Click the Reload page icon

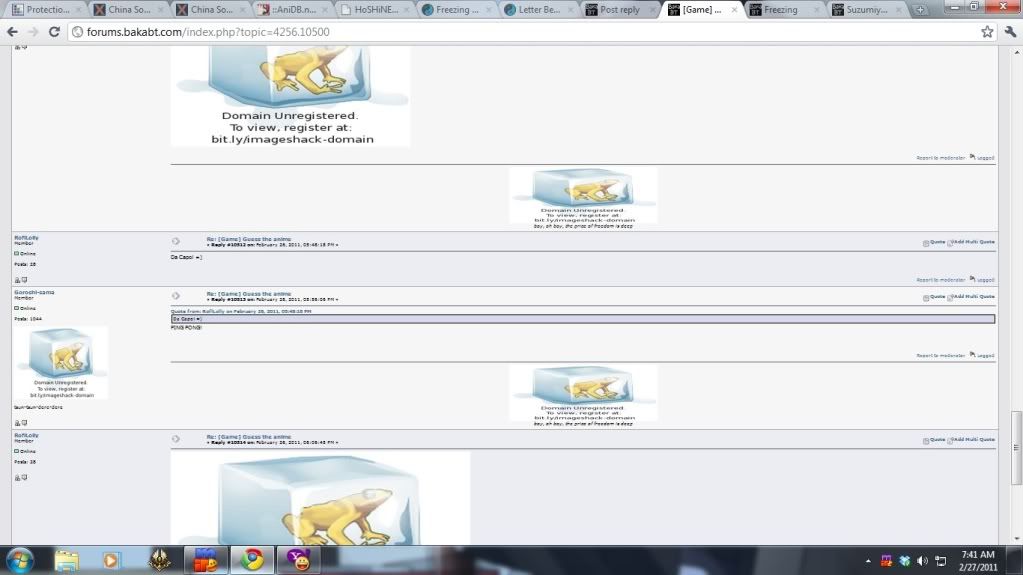click(x=54, y=32)
